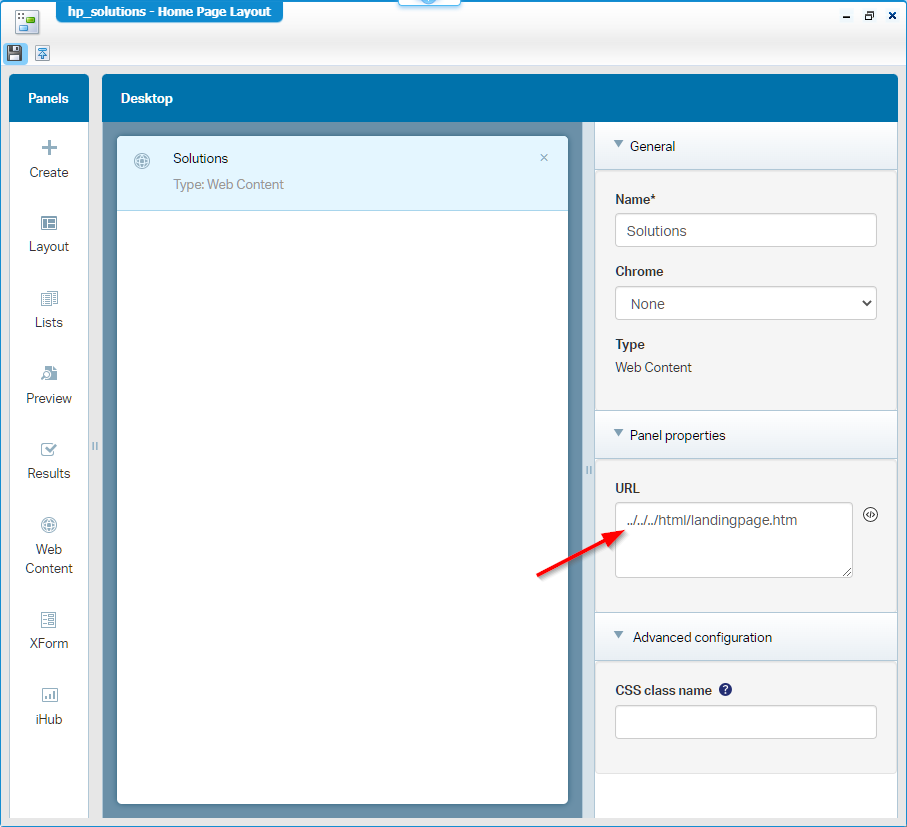Click into the CSS class name field
This screenshot has width=907, height=827.
(x=745, y=722)
